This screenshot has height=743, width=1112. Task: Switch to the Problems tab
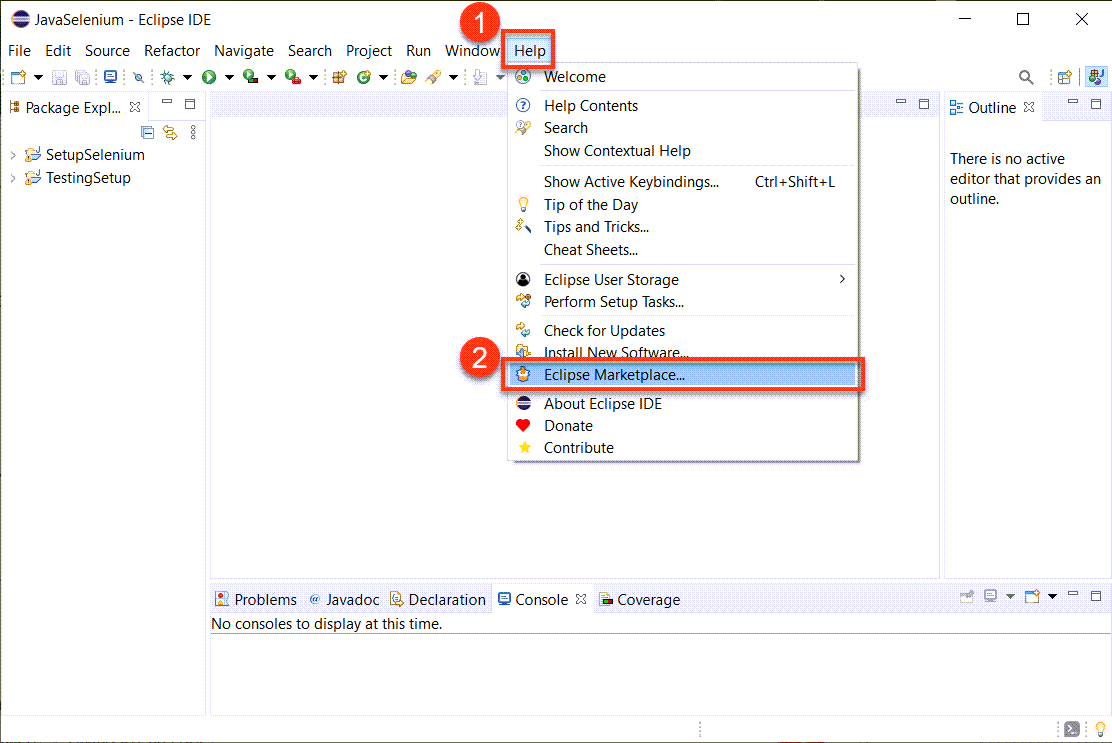coord(256,600)
